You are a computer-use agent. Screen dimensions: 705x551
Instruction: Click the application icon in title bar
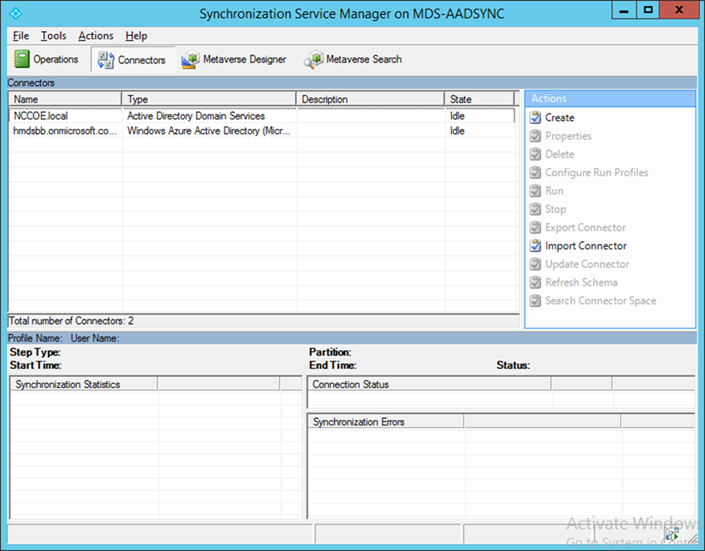point(16,13)
